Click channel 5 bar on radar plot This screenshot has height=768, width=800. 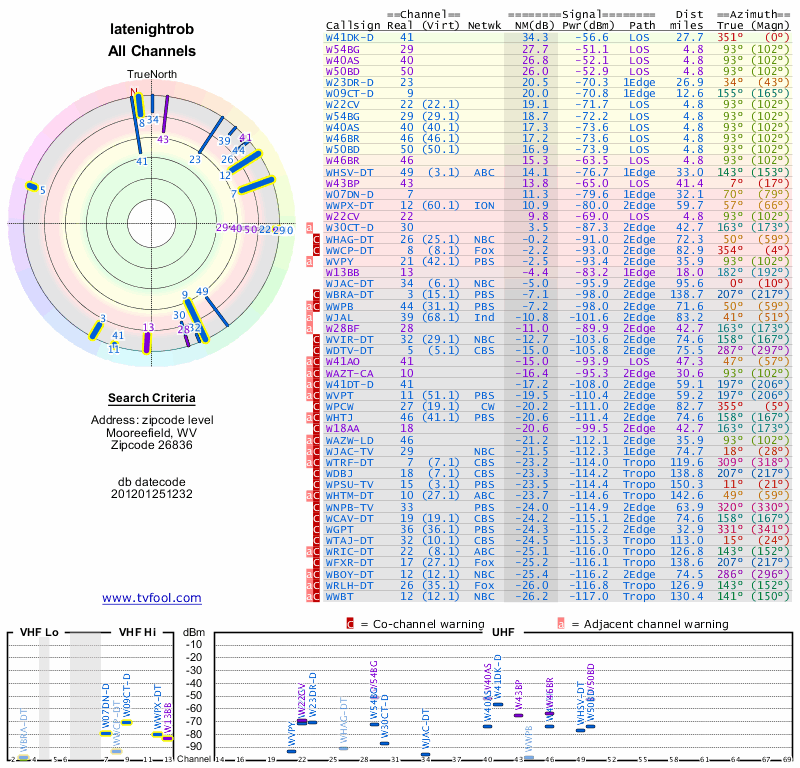pos(32,186)
